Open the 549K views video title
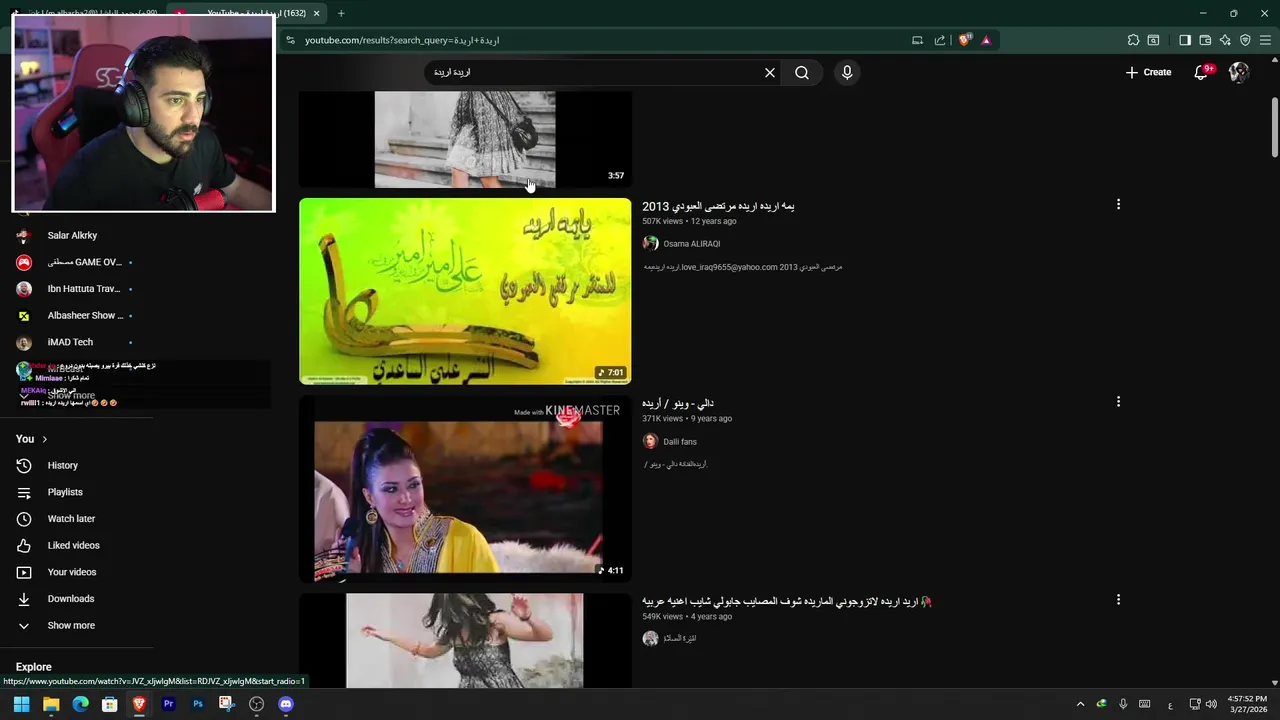 pos(787,602)
